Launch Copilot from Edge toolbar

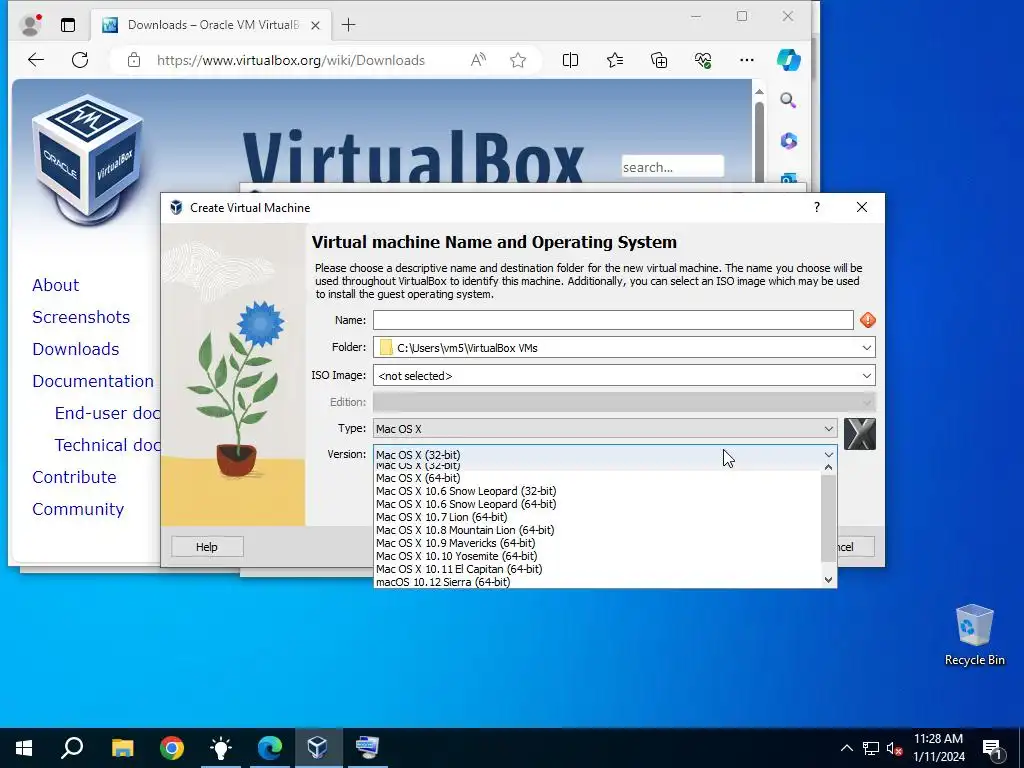point(788,60)
